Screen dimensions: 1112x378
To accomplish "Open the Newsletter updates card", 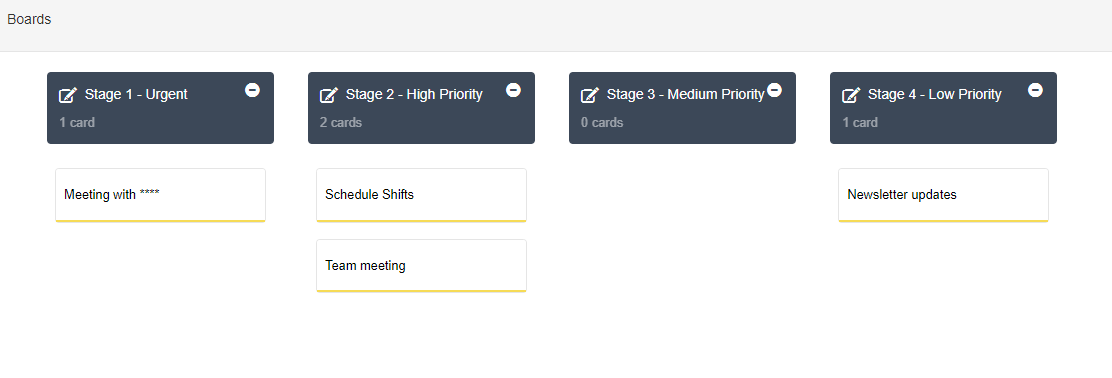I will 943,195.
